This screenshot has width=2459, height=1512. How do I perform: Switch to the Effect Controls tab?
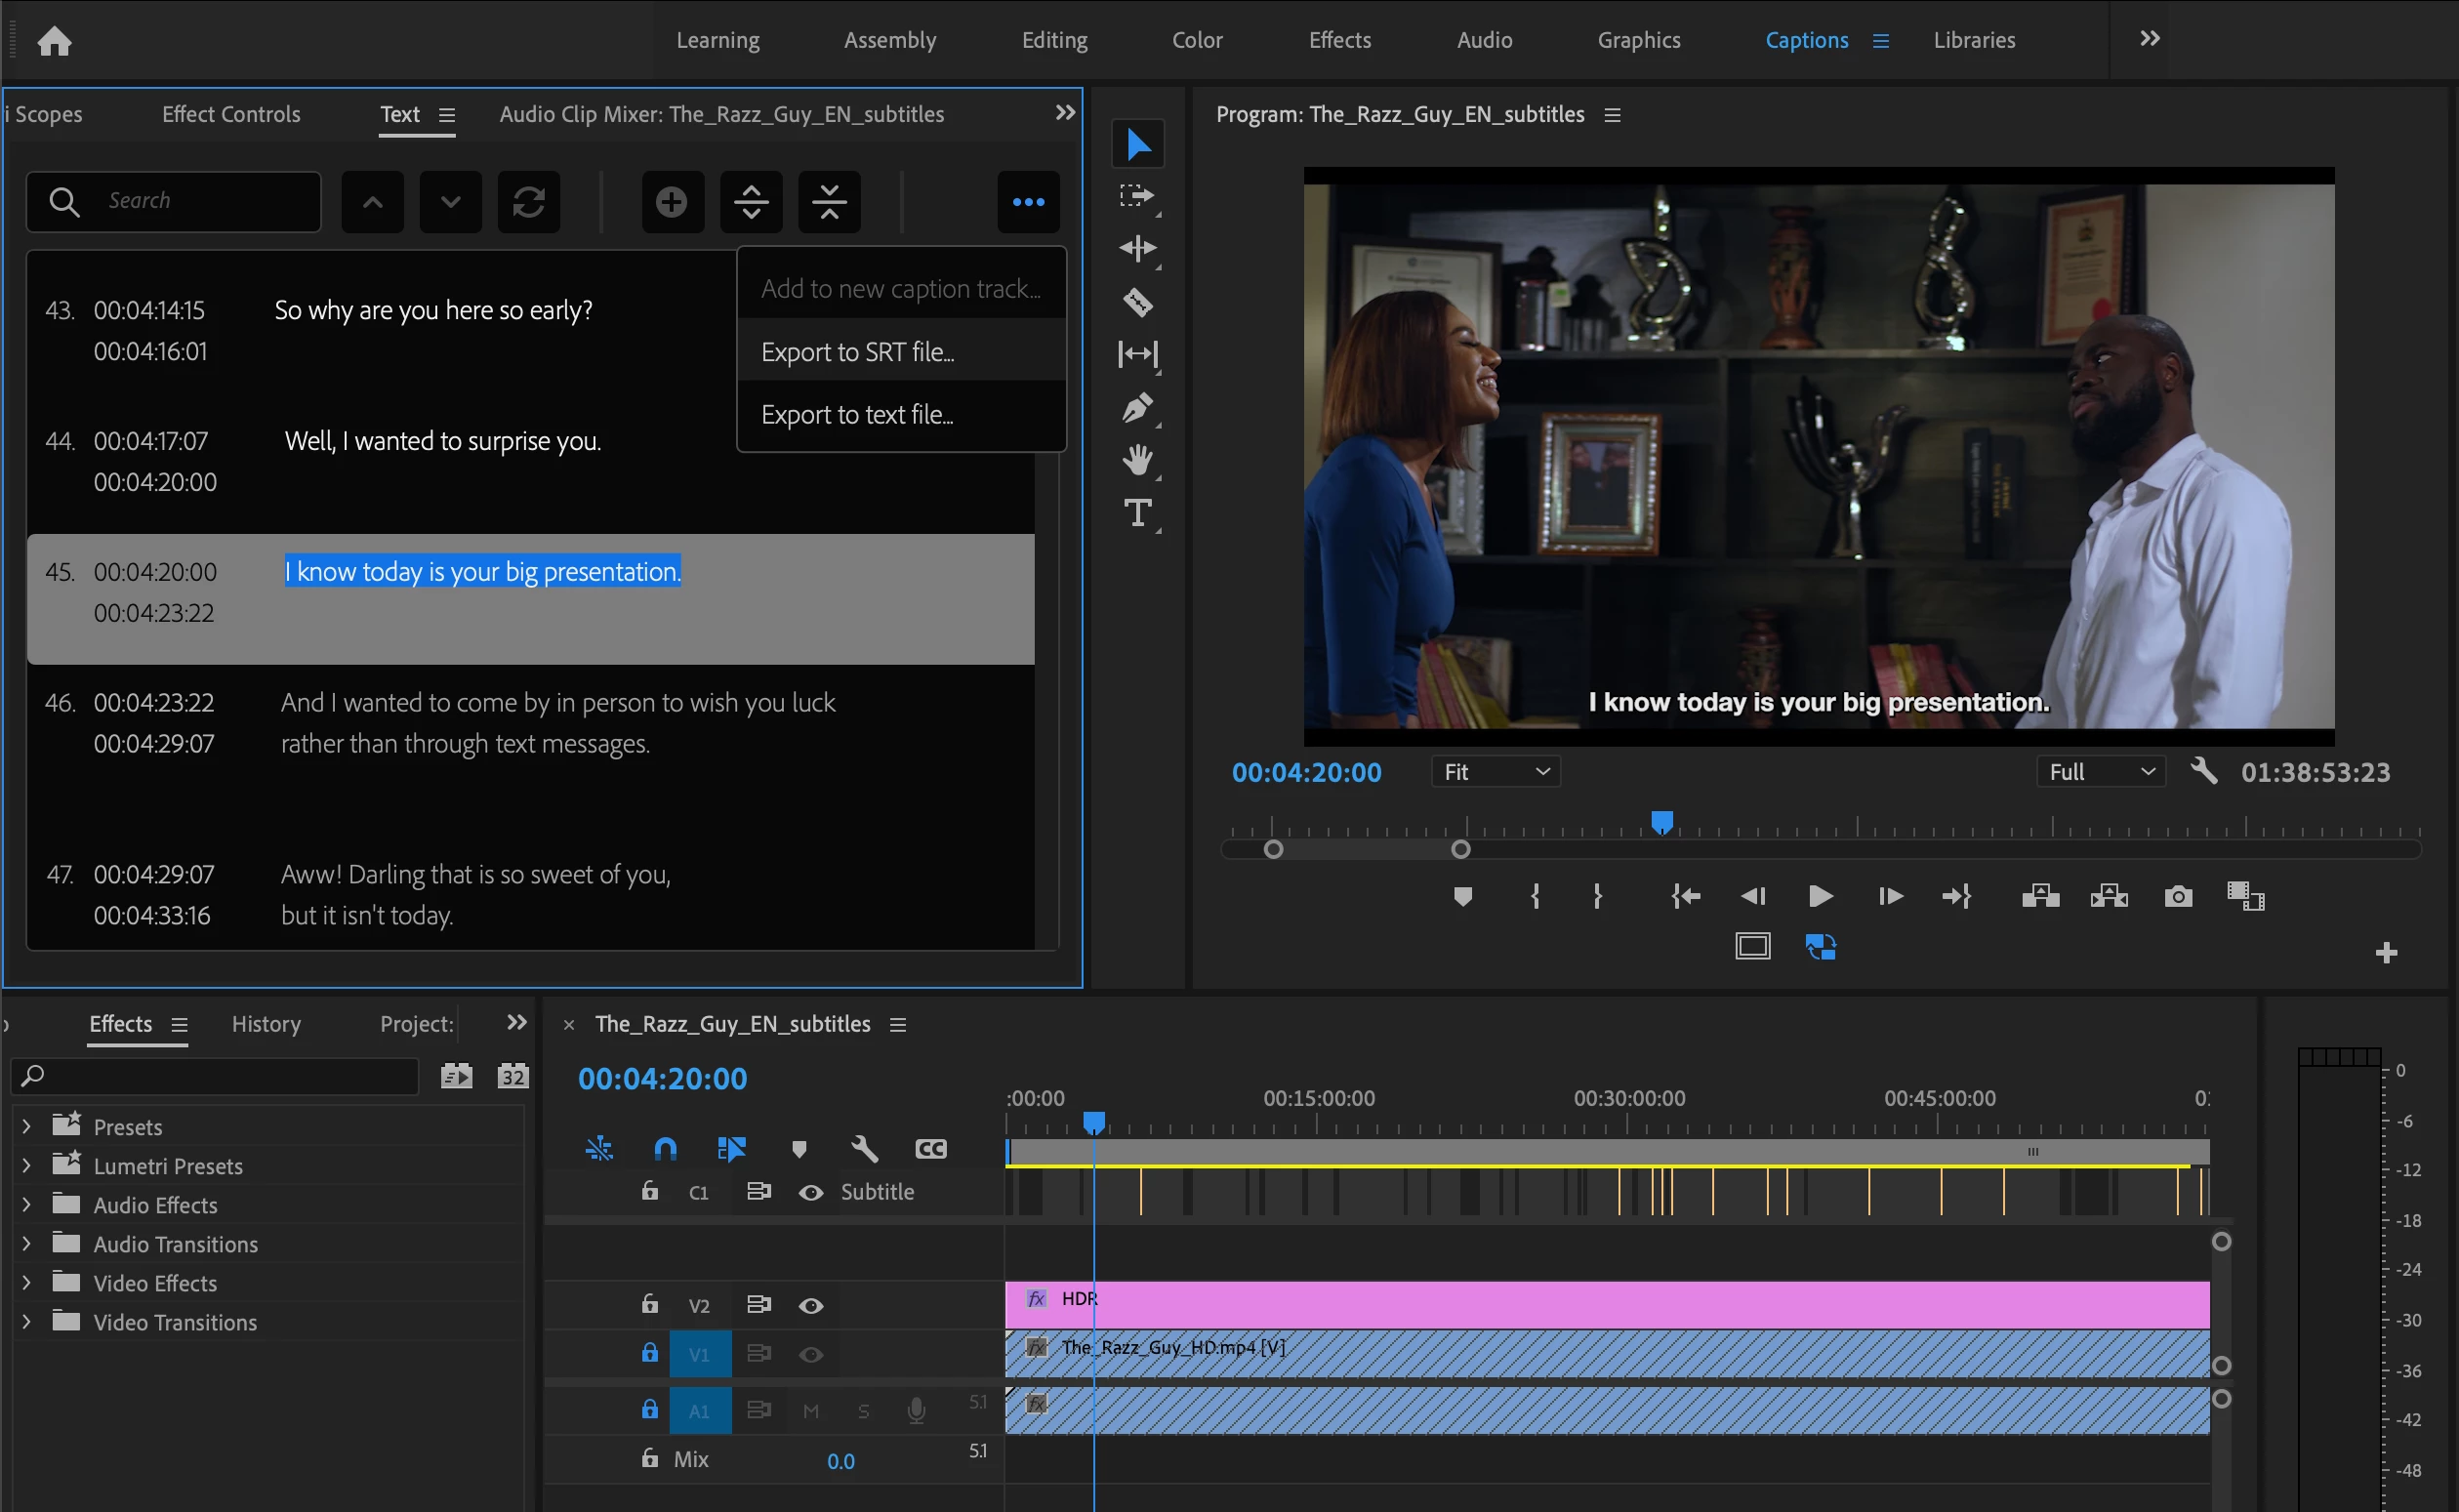pyautogui.click(x=231, y=114)
